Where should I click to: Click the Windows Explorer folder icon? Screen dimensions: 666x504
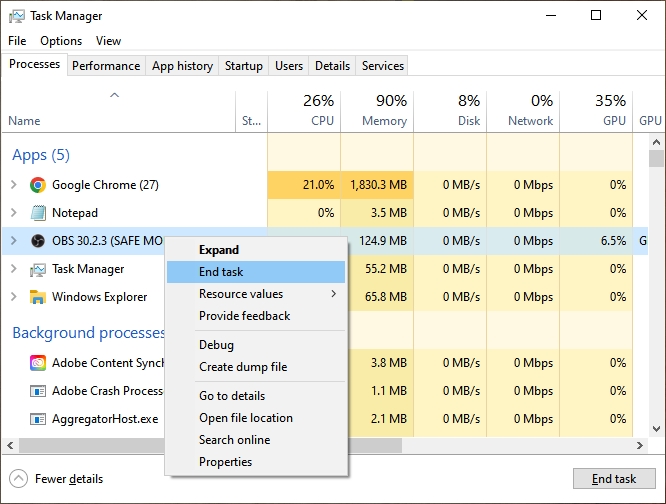tap(38, 297)
